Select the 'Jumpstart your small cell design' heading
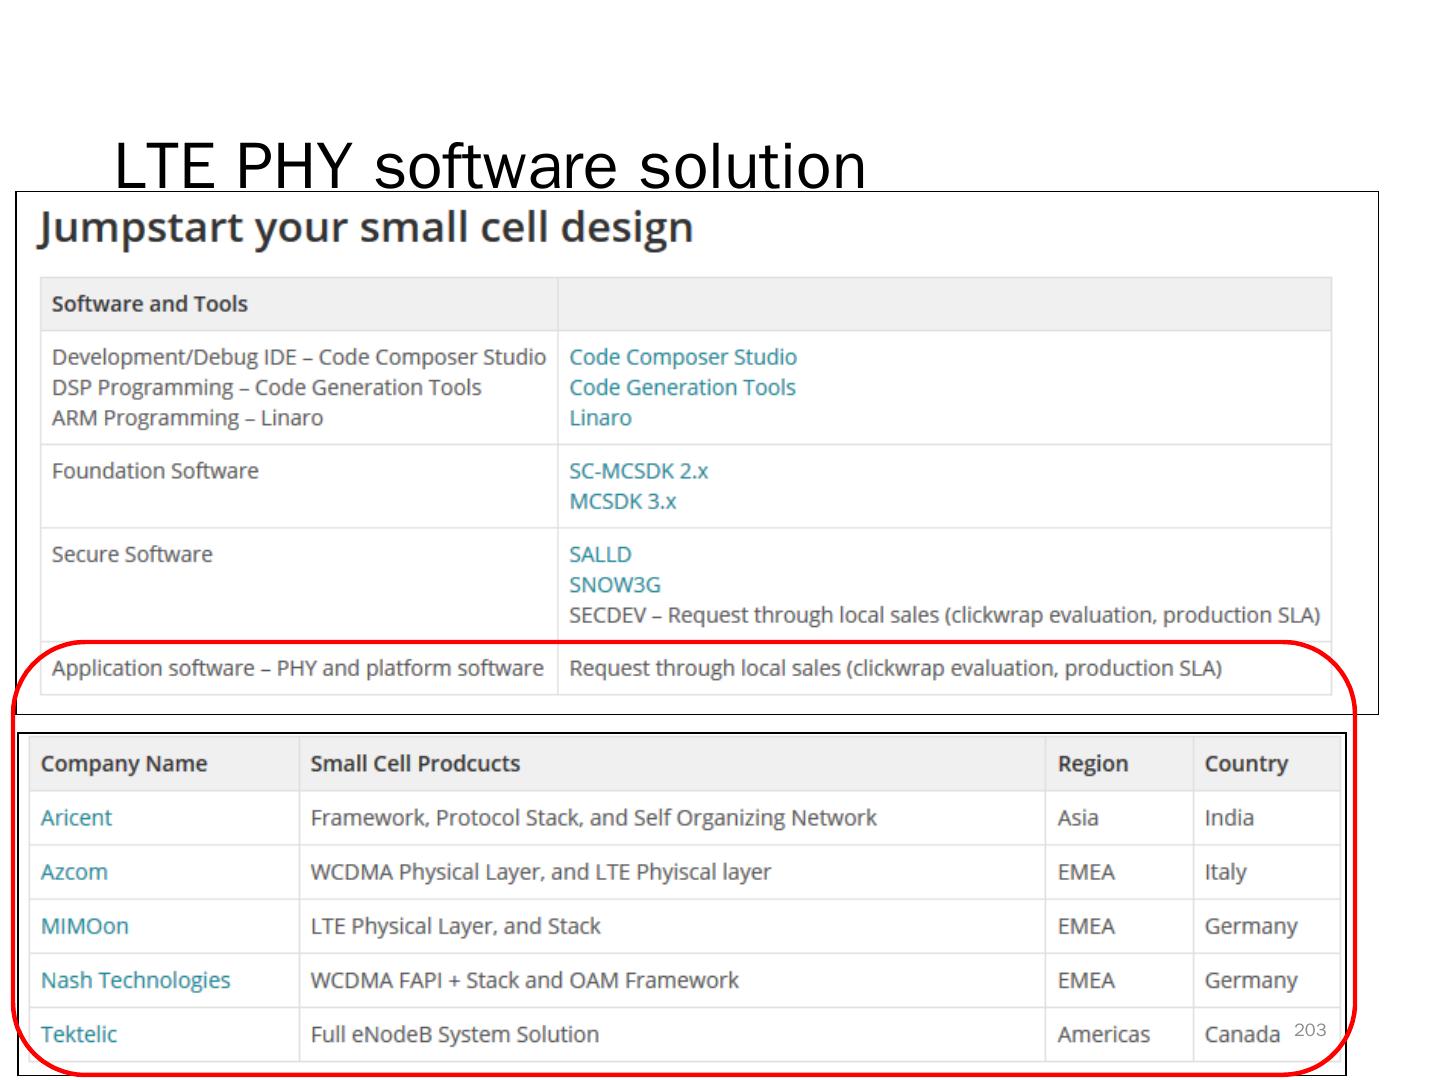This screenshot has height=1080, width=1440. (366, 228)
